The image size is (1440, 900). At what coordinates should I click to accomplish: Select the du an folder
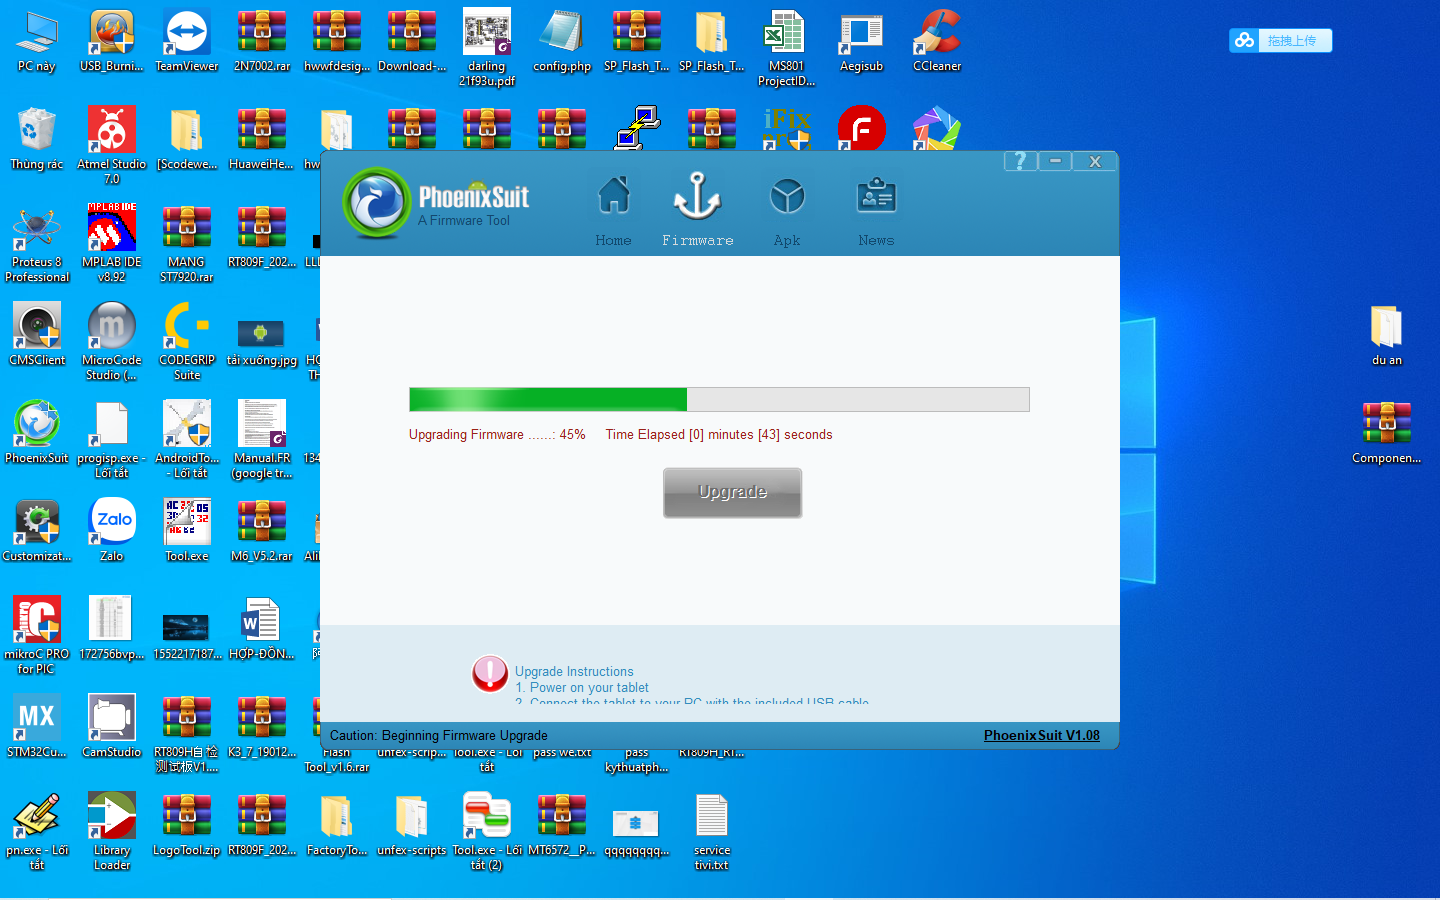(1387, 336)
